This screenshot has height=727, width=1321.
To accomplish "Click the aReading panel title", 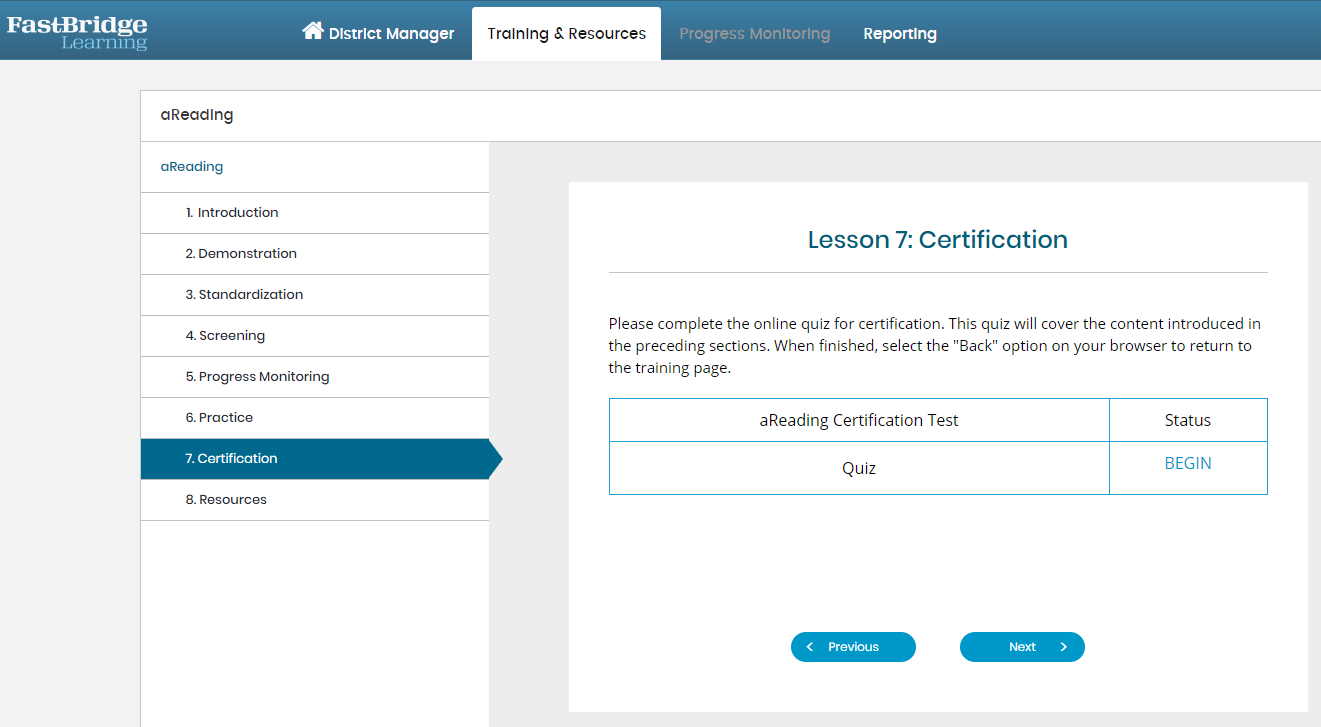I will point(197,115).
